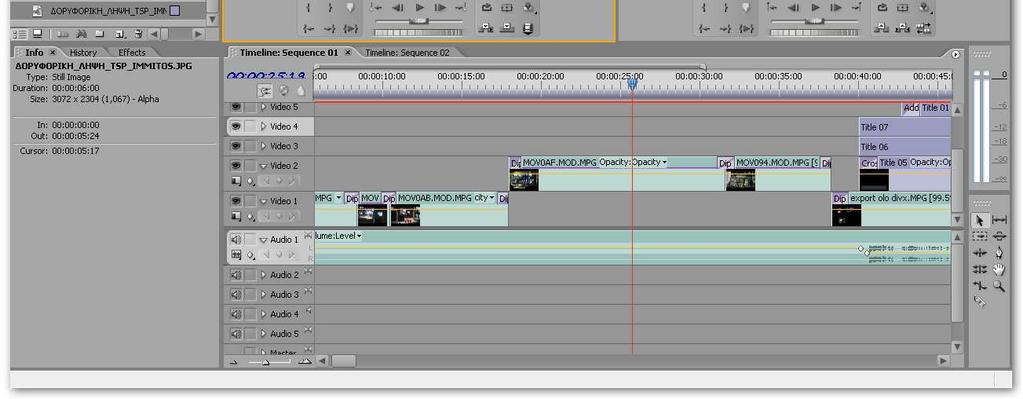This screenshot has height=399, width=1023.
Task: Click MOV0AB.MOD.MPG clip thumbnail on Video 1
Action: [405, 215]
